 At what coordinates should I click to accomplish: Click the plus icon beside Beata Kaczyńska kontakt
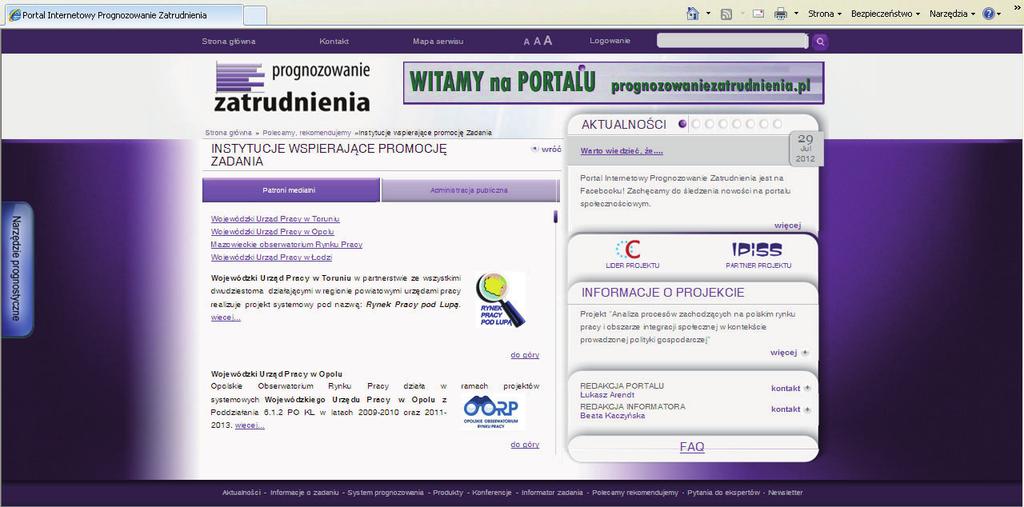coord(808,410)
